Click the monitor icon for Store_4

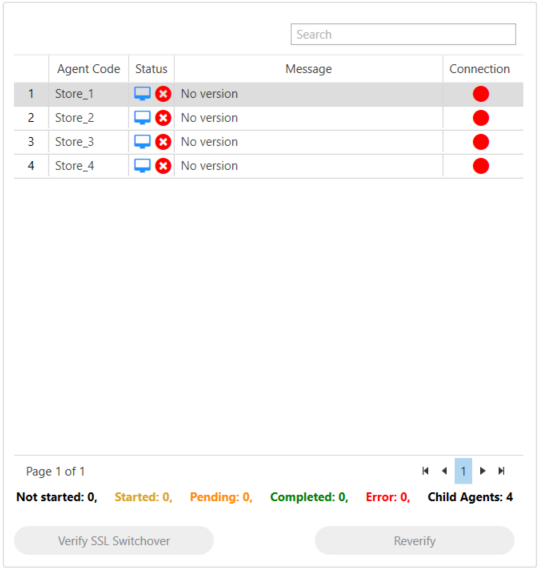click(142, 166)
